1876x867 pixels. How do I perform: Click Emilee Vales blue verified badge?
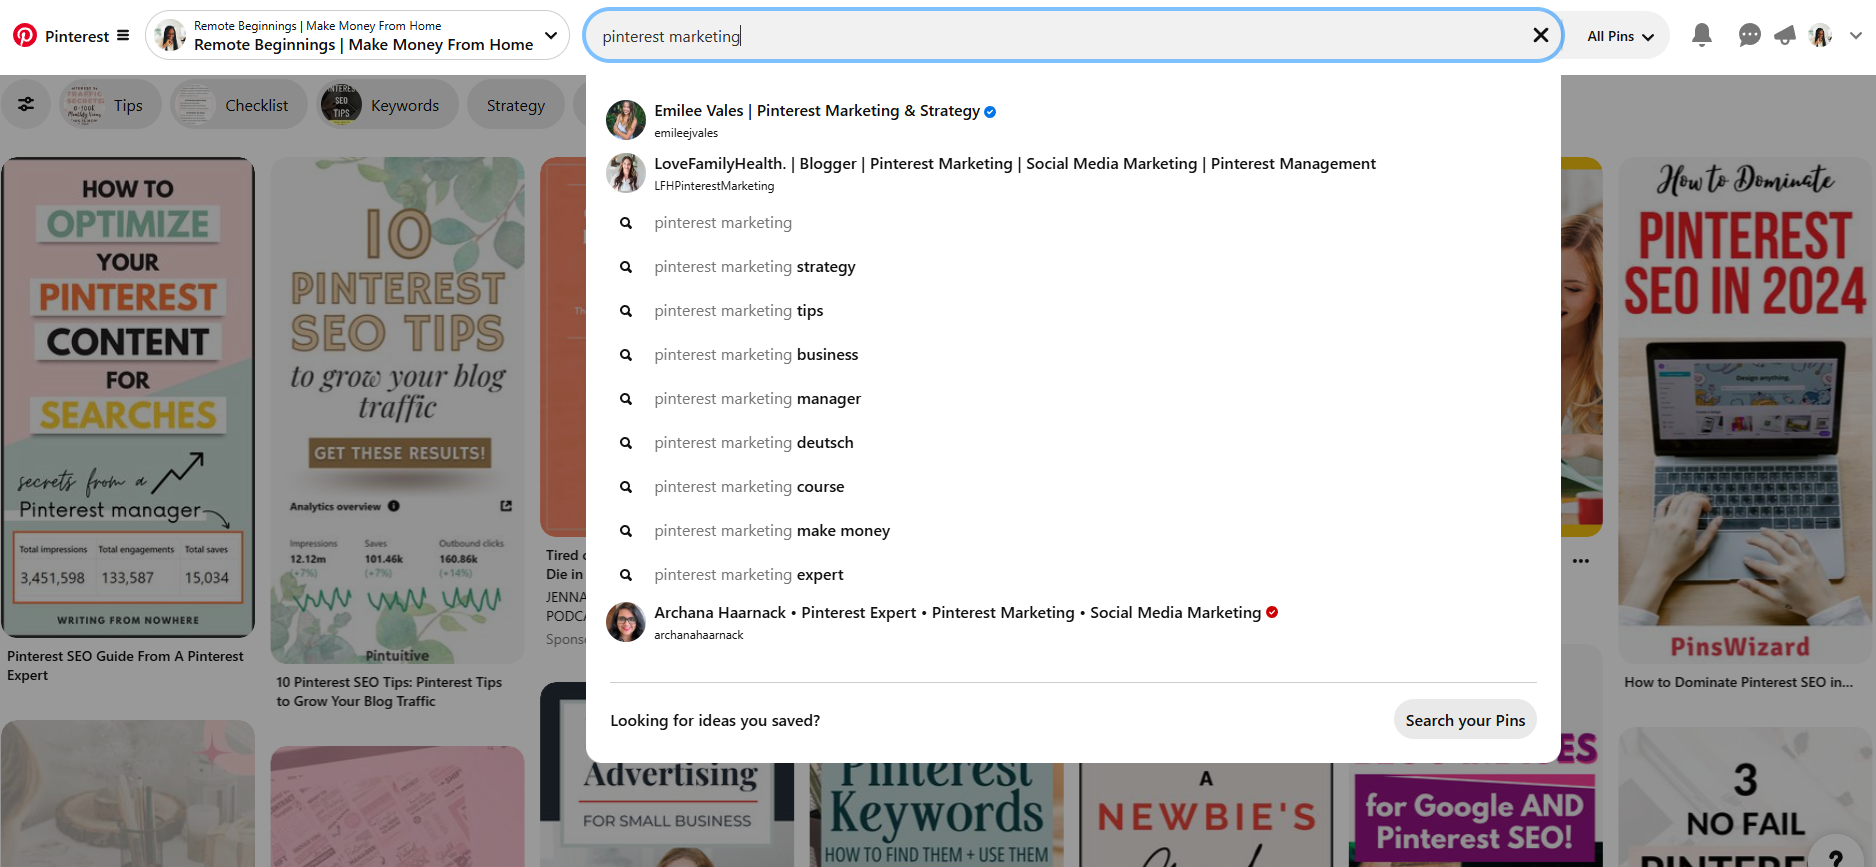tap(990, 112)
